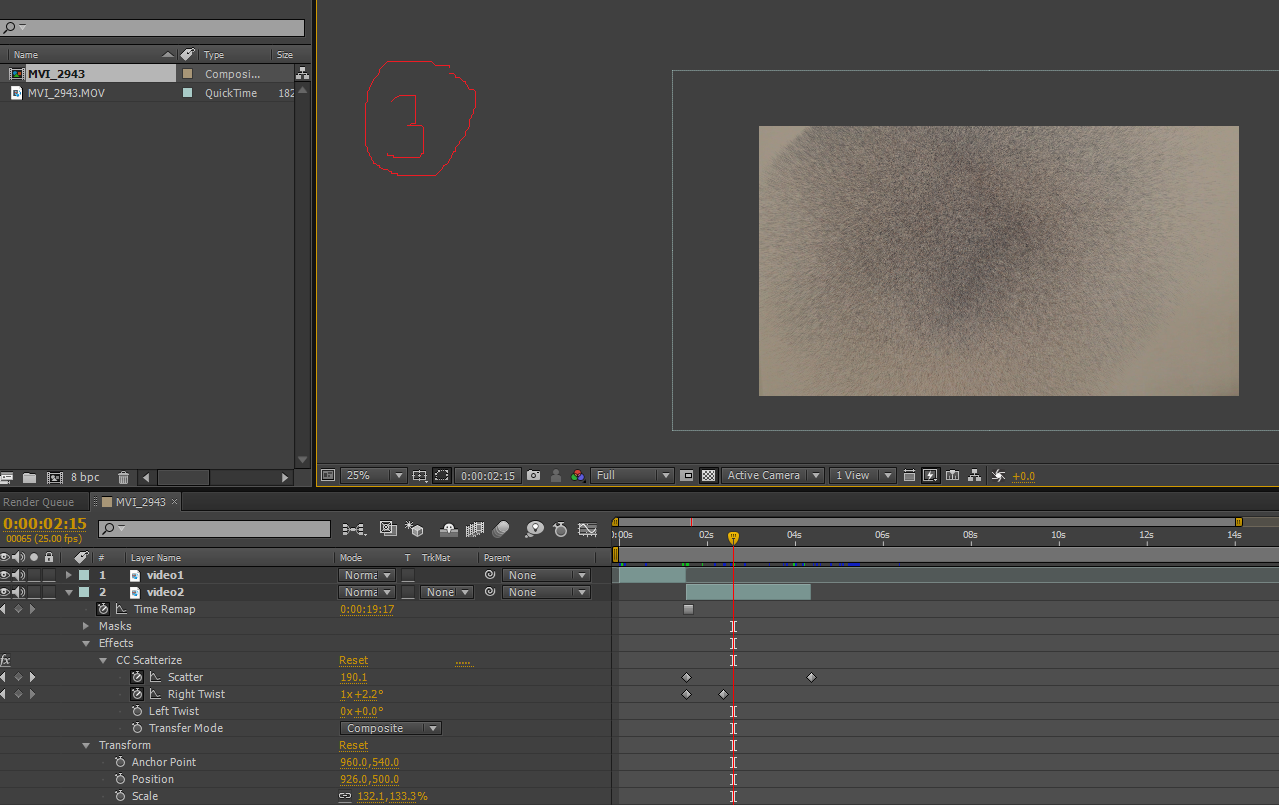1279x805 pixels.
Task: Select MVI_2943.MOV in the project panel
Action: (66, 93)
